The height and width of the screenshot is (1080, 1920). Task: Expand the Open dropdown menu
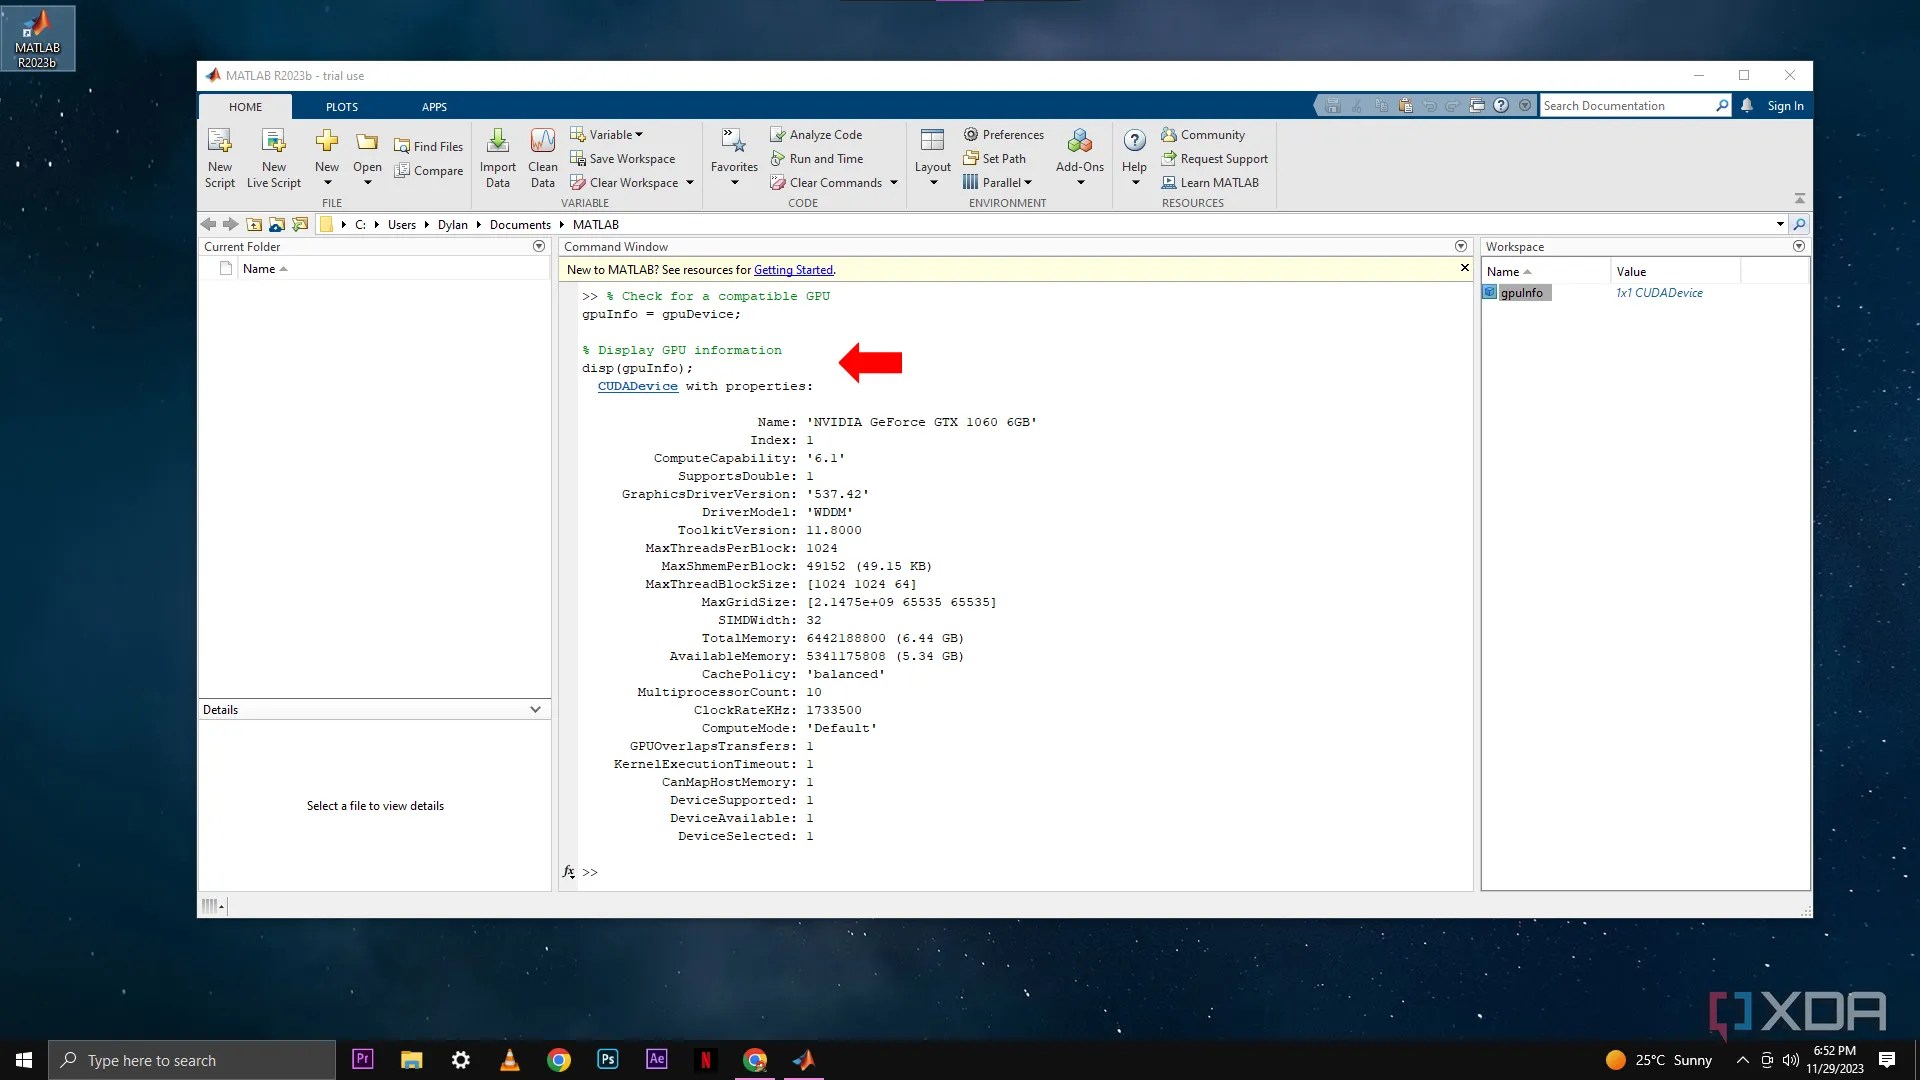(x=367, y=182)
